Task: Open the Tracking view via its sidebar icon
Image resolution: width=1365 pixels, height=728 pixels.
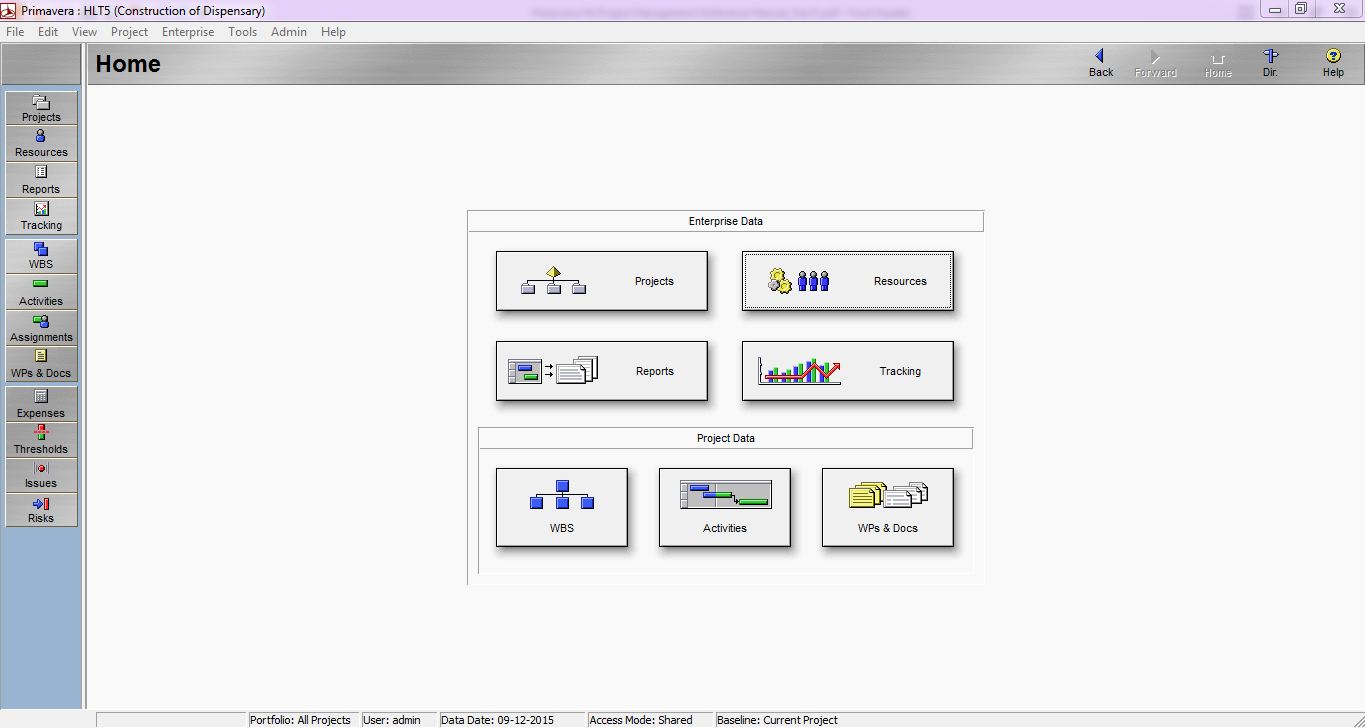Action: pyautogui.click(x=40, y=216)
